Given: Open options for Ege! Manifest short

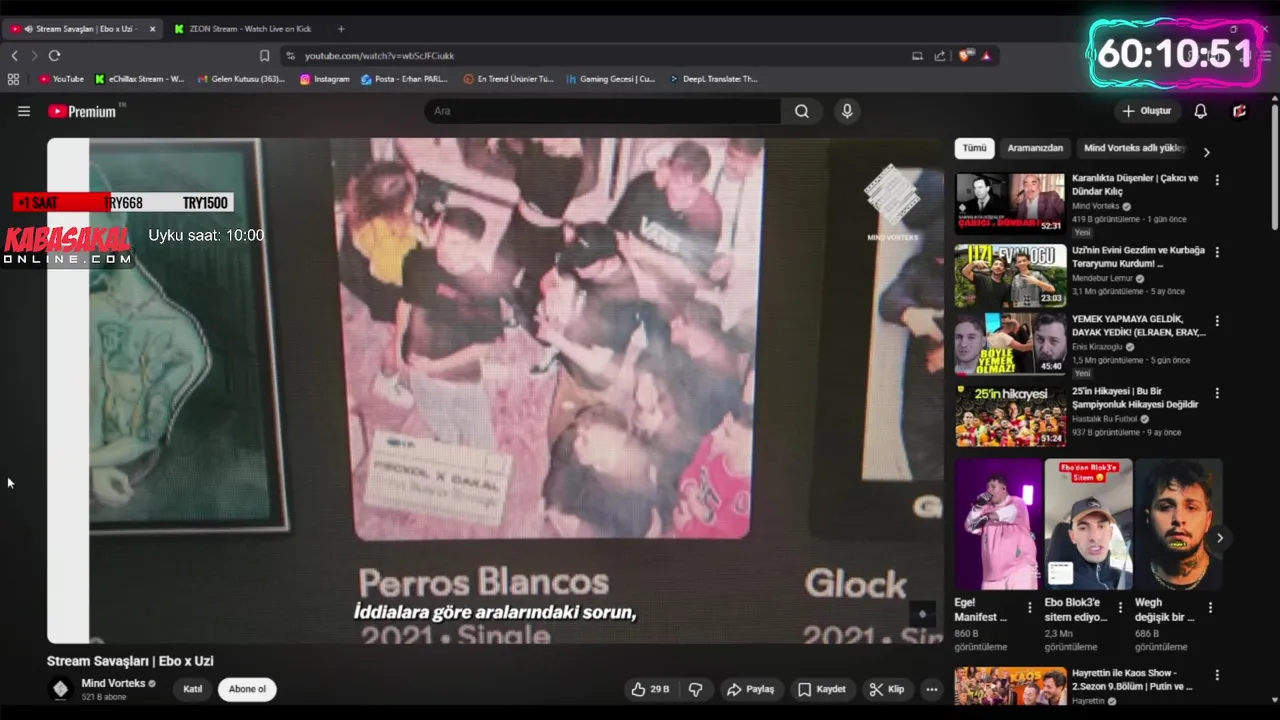Looking at the screenshot, I should point(1030,607).
